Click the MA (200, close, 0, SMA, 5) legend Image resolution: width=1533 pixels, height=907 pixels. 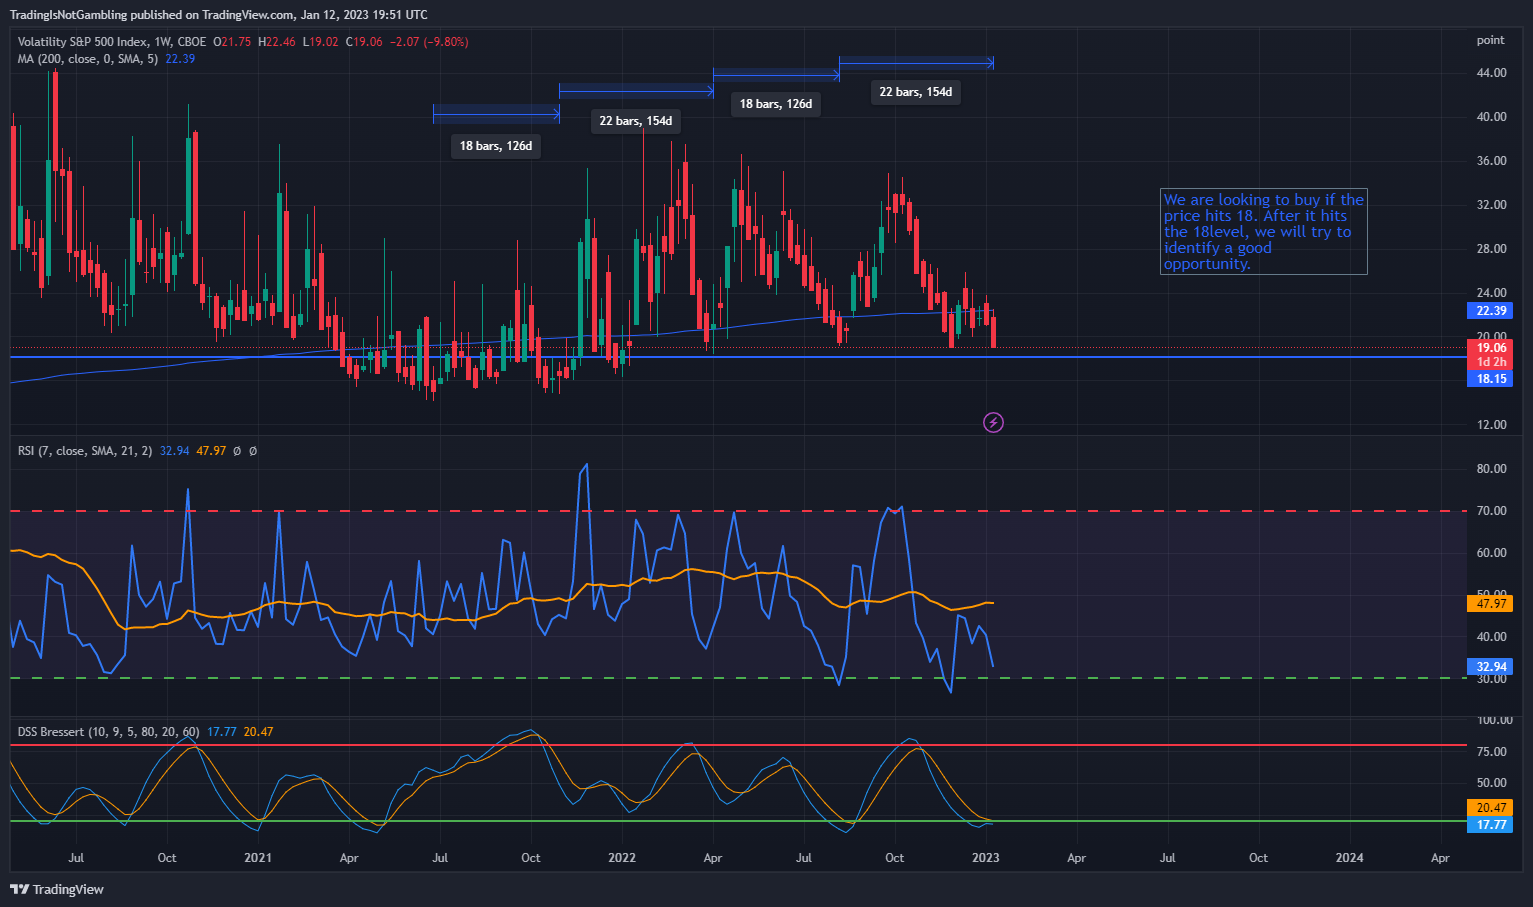pos(88,59)
